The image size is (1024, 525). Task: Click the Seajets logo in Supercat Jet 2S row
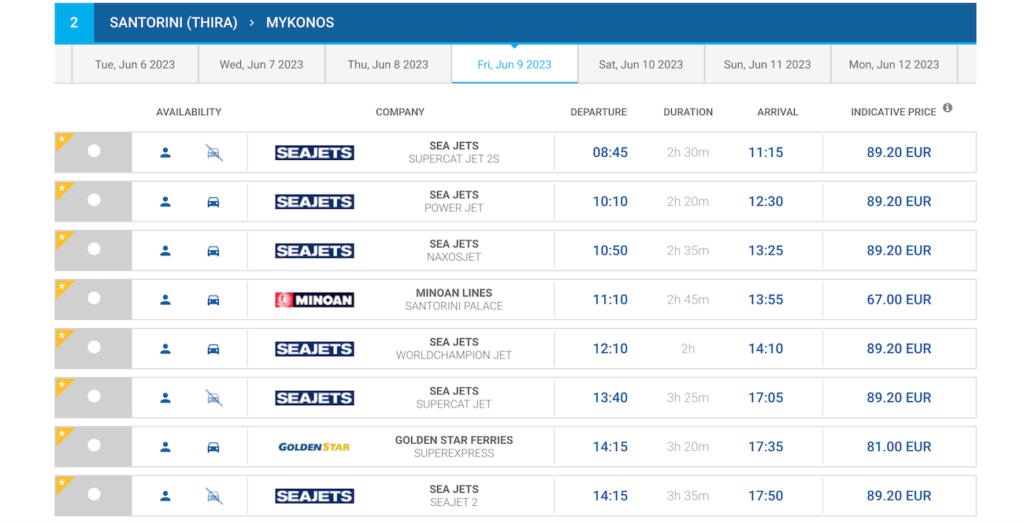(x=315, y=153)
